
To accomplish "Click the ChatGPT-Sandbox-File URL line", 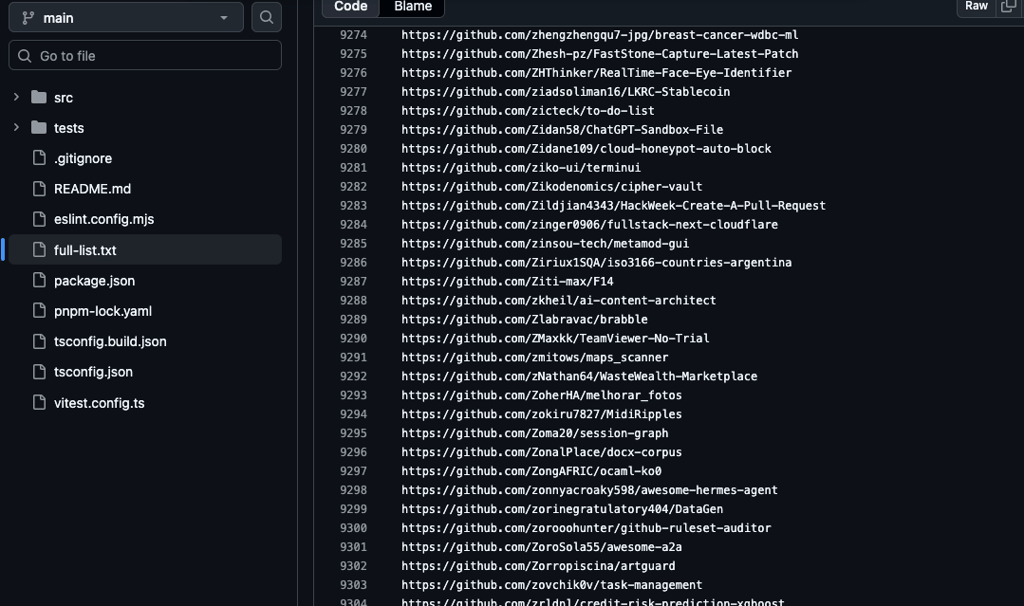I will (x=562, y=129).
